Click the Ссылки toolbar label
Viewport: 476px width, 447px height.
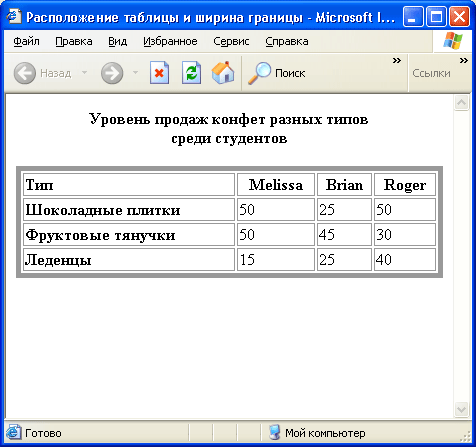[x=431, y=73]
